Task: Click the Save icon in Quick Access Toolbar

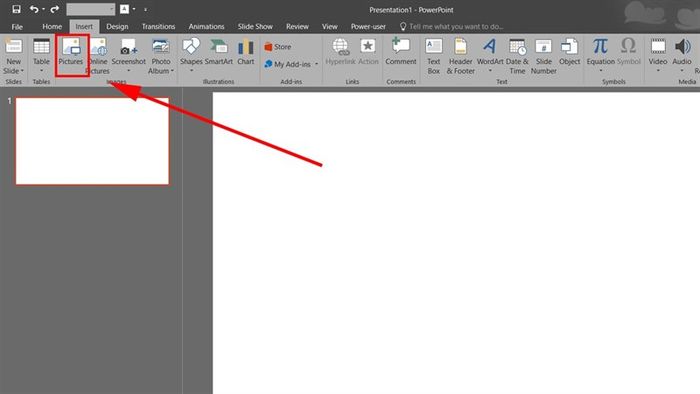Action: pos(17,9)
